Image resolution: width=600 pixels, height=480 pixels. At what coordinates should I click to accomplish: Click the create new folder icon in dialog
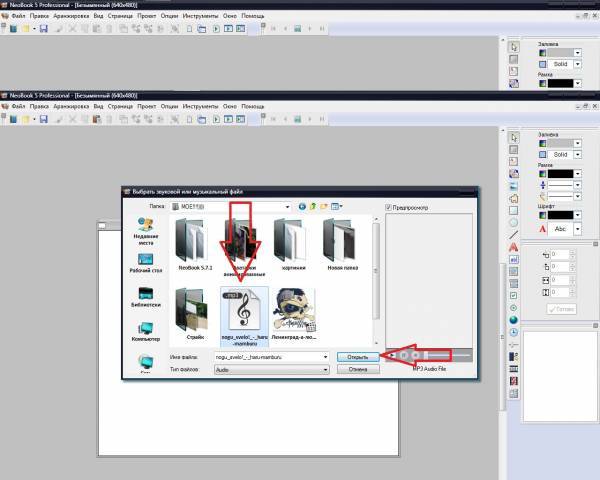click(325, 206)
